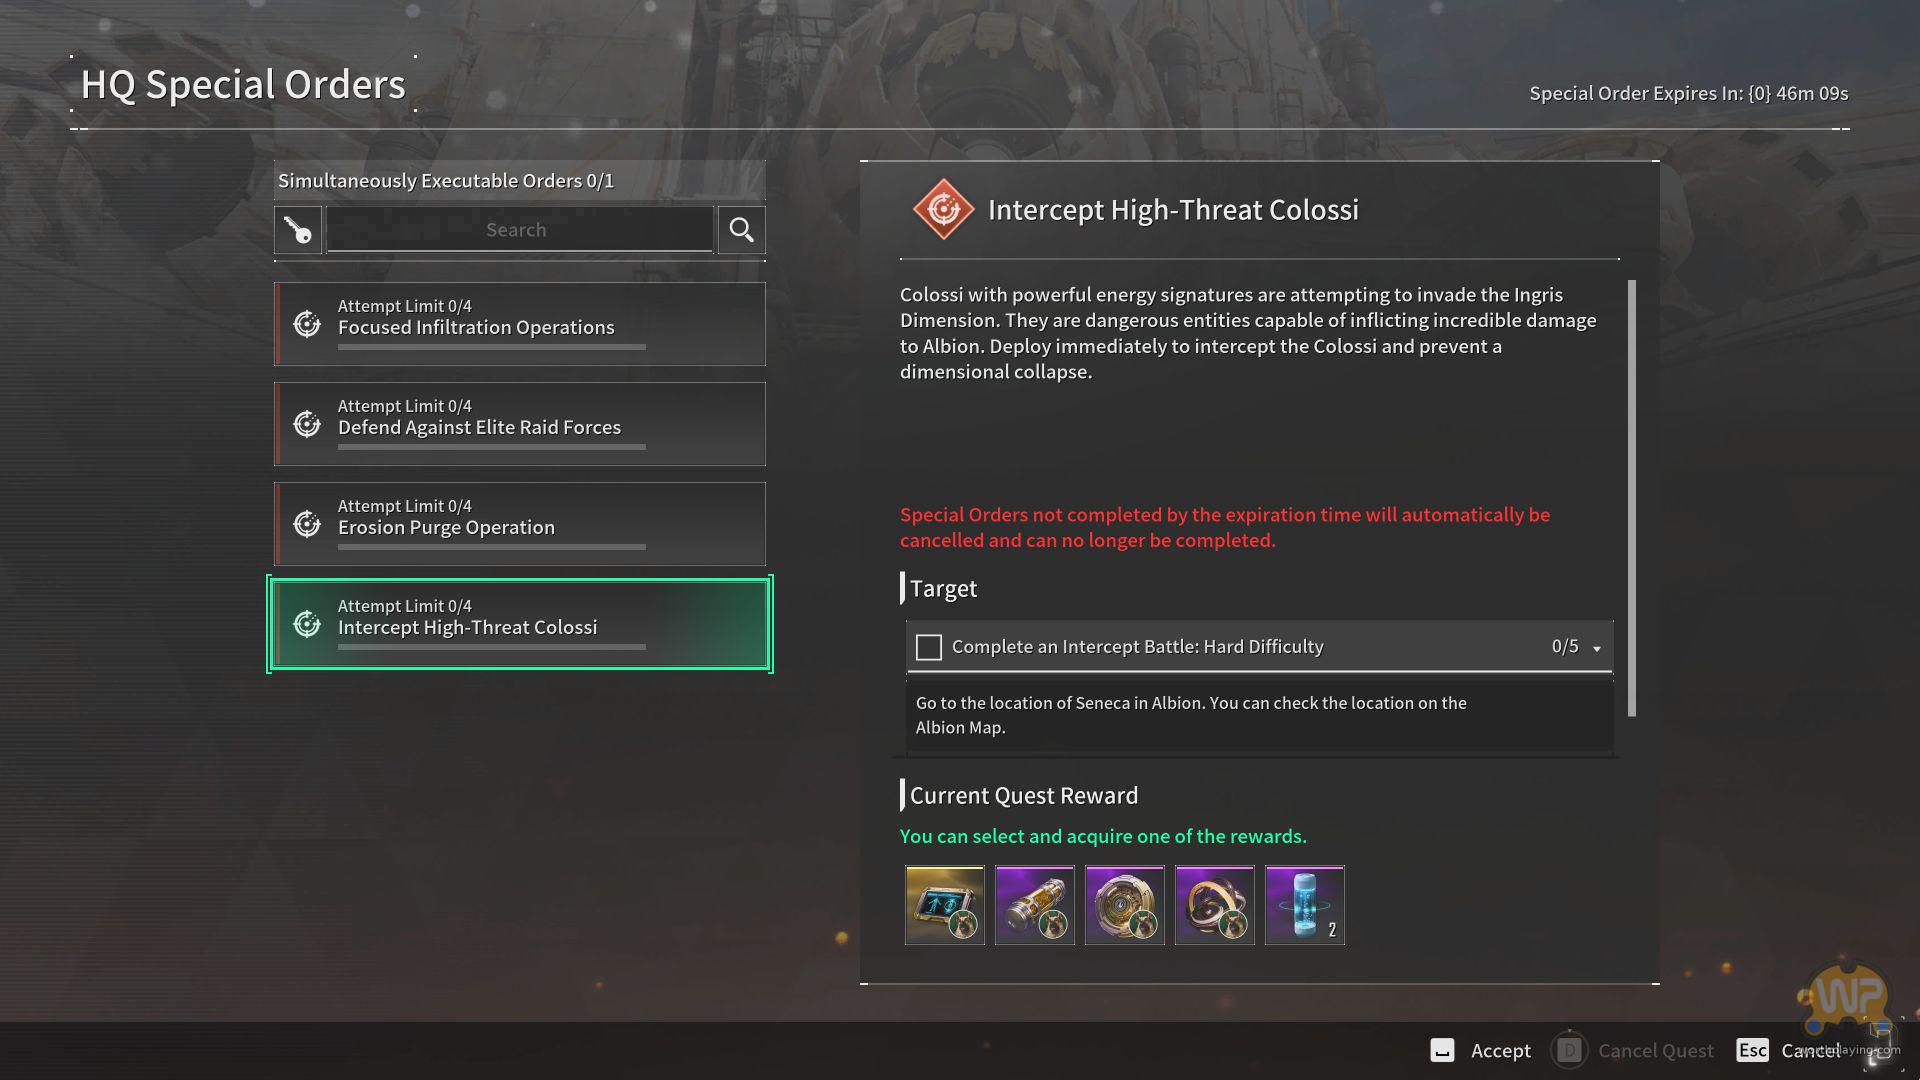
Task: Click the Focused Infiltration Operations target icon
Action: click(x=307, y=324)
